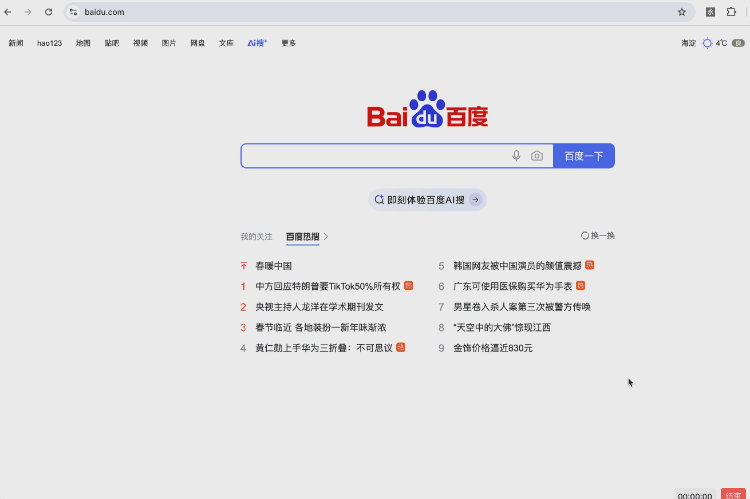This screenshot has height=499, width=750.
Task: Open hot search 春暖中国
Action: tap(273, 266)
